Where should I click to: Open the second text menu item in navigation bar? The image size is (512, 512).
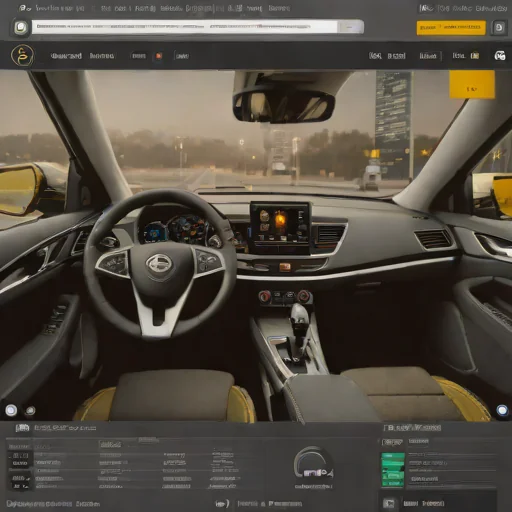102,56
